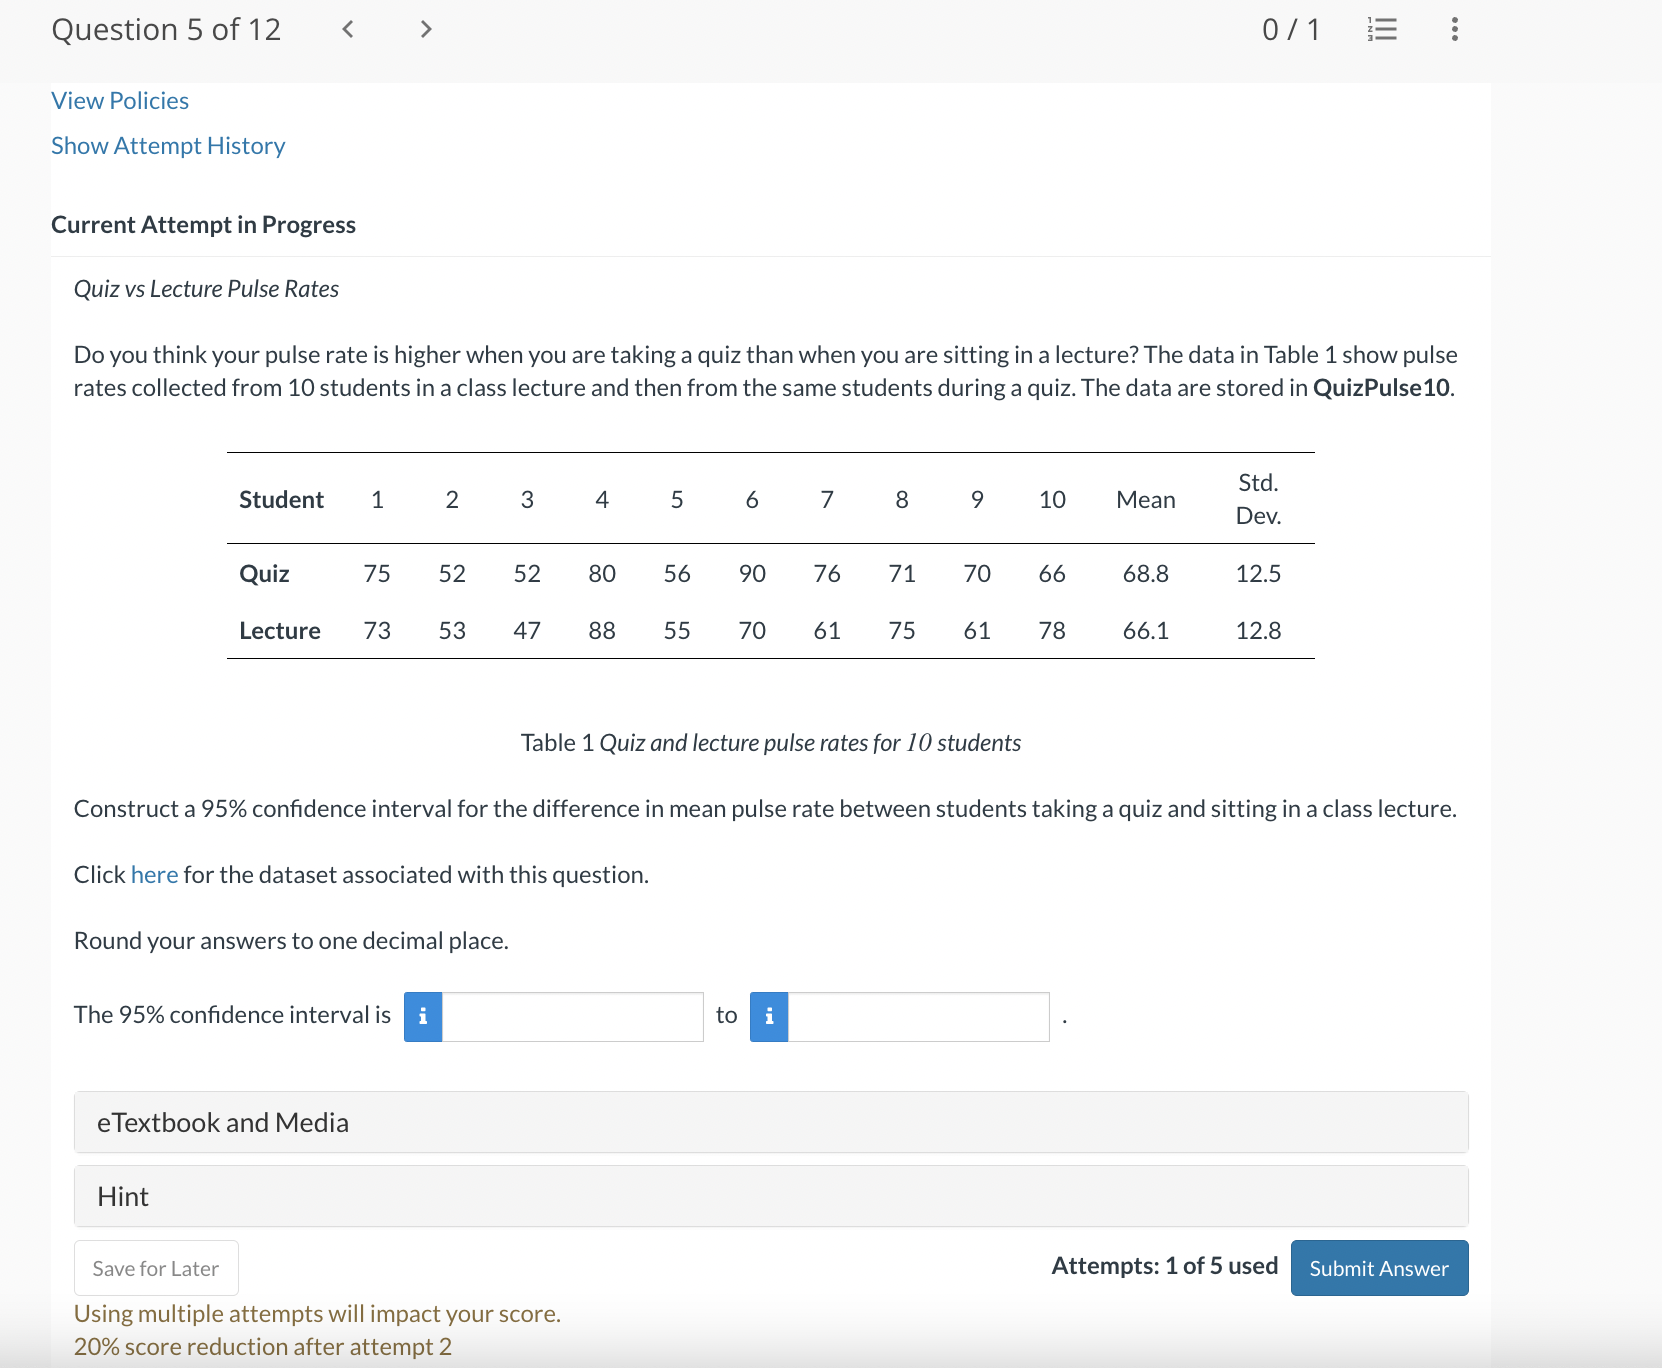Click the here link for the dataset
This screenshot has height=1368, width=1662.
coord(154,874)
